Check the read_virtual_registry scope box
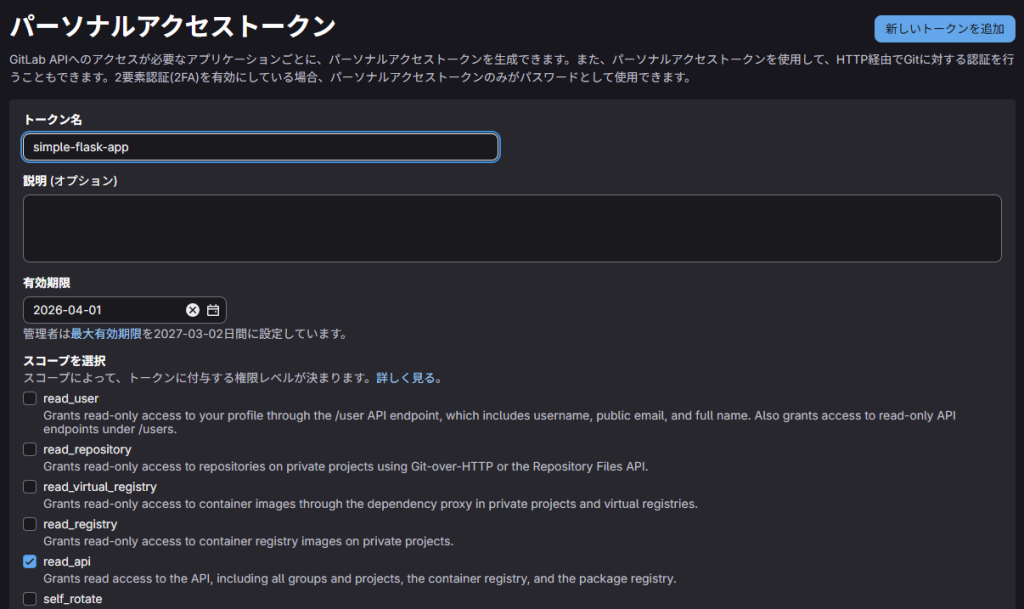1024x609 pixels. click(30, 487)
